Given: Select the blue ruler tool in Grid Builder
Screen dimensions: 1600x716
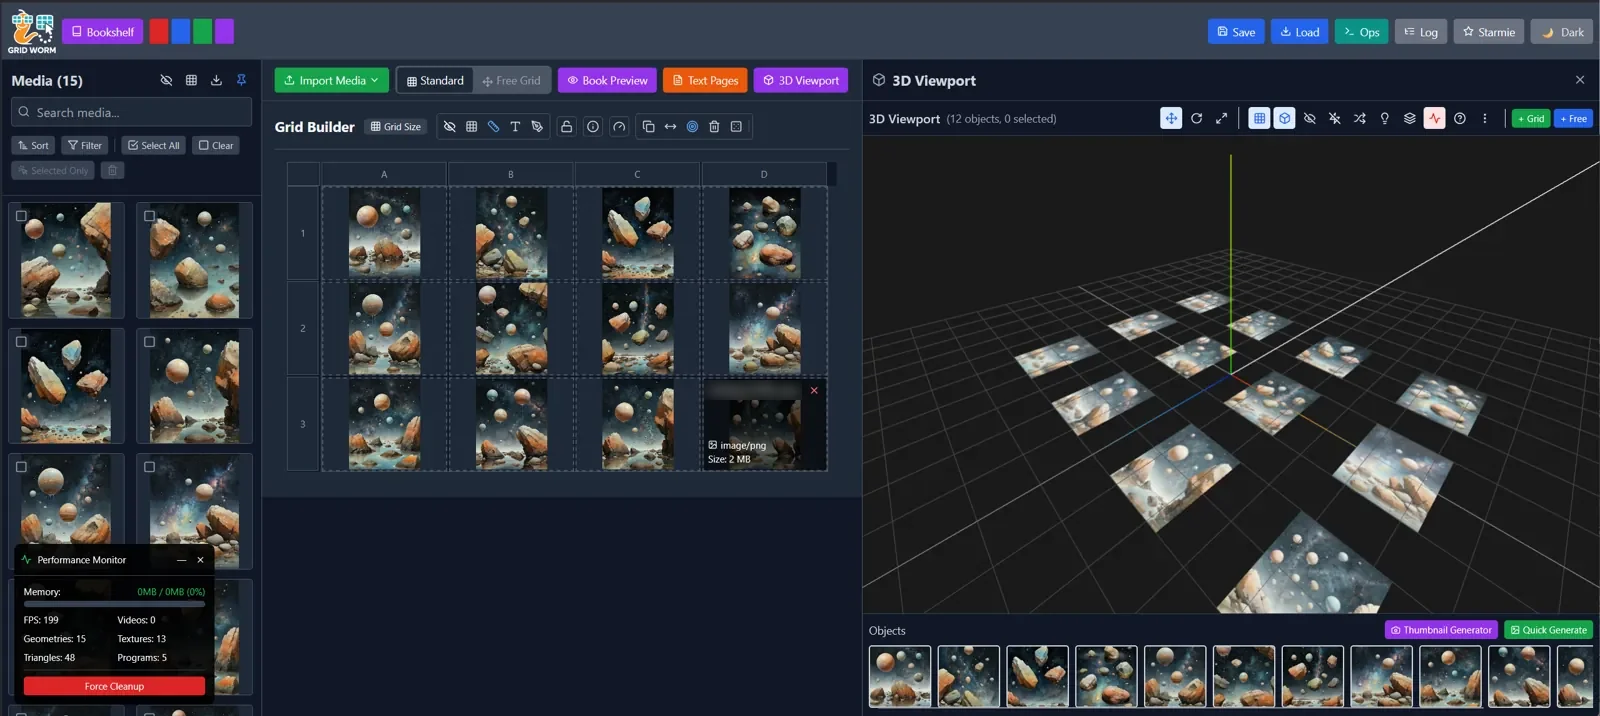Looking at the screenshot, I should point(493,126).
